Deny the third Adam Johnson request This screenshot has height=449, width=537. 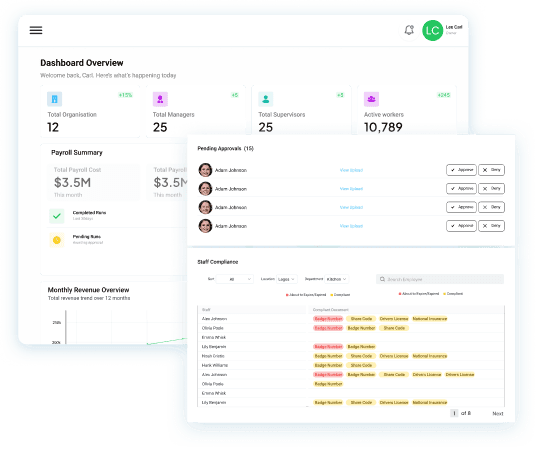click(x=491, y=207)
